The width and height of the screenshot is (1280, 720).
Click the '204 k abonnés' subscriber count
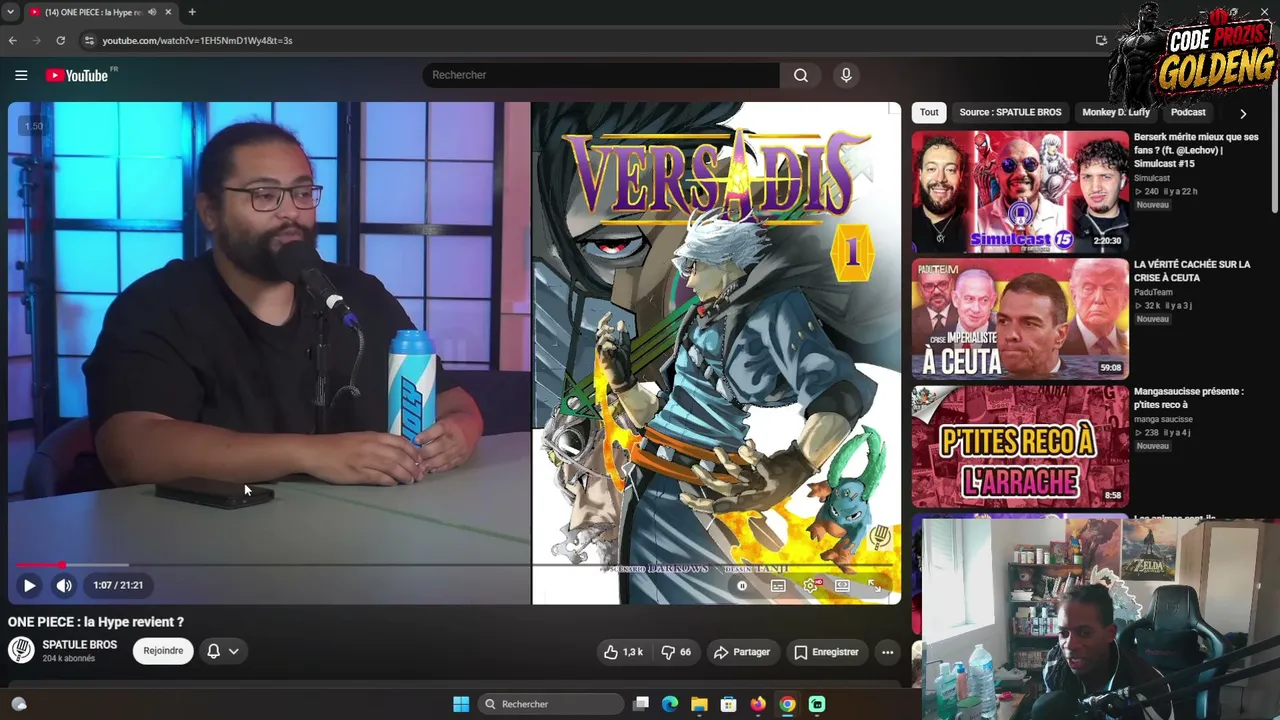[x=71, y=658]
